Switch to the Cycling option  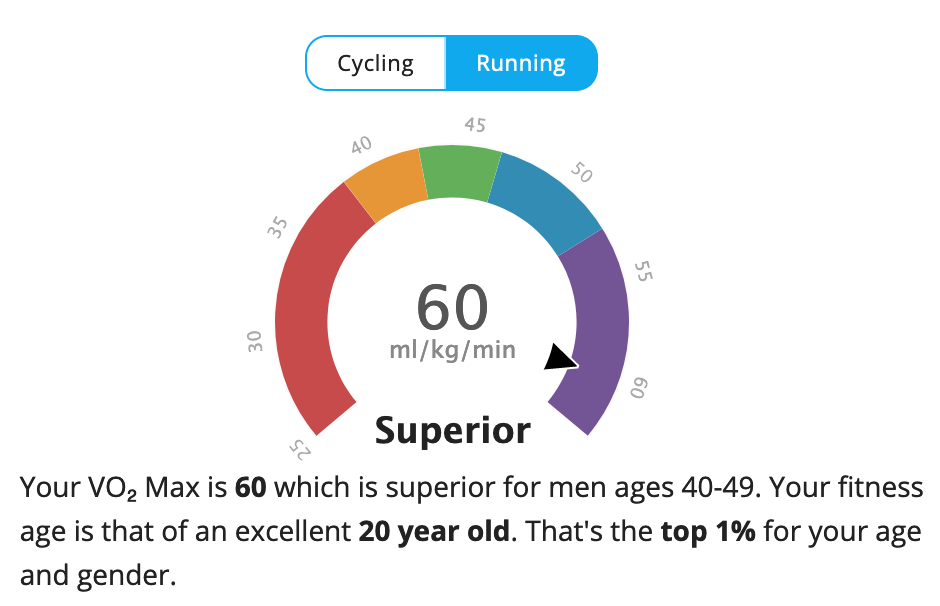375,64
